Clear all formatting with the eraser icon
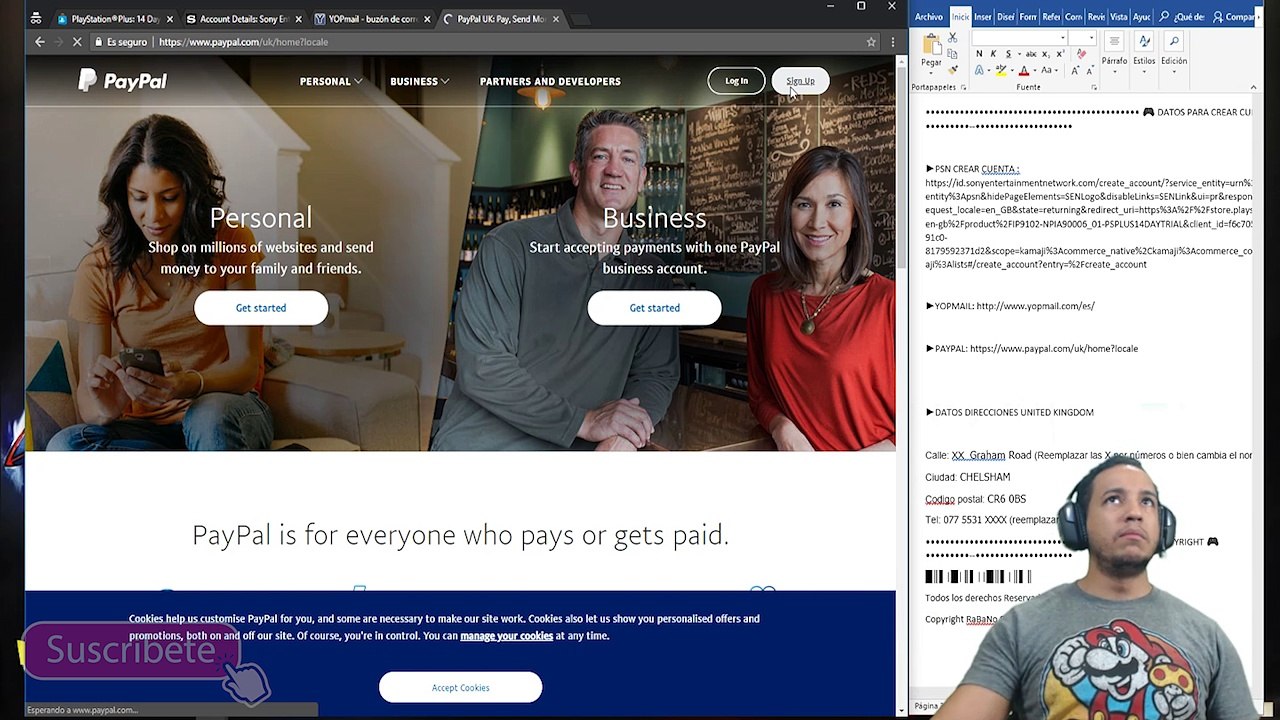The width and height of the screenshot is (1280, 720). pos(1081,54)
